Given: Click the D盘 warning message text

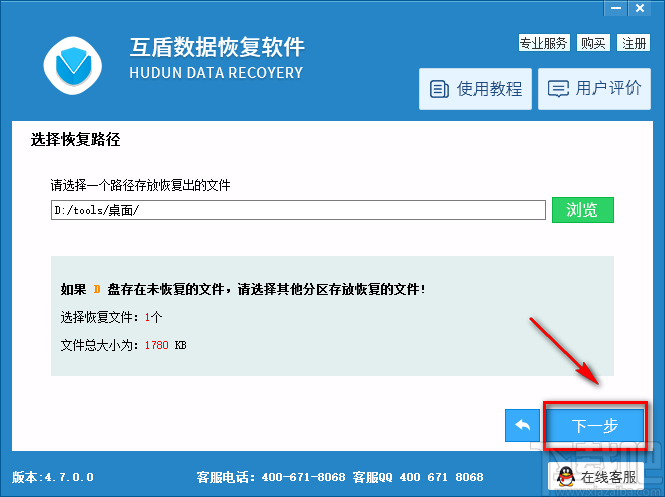Looking at the screenshot, I should (x=243, y=289).
